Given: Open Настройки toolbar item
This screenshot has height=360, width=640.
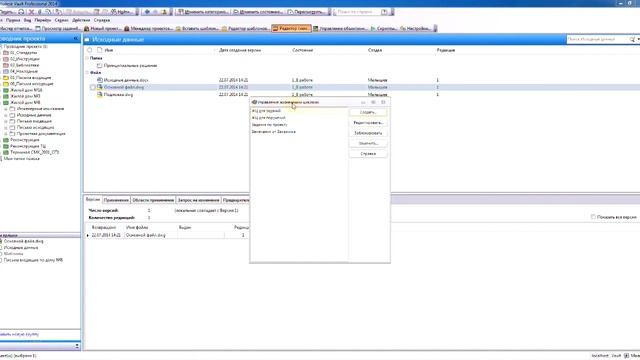Looking at the screenshot, I should point(415,29).
